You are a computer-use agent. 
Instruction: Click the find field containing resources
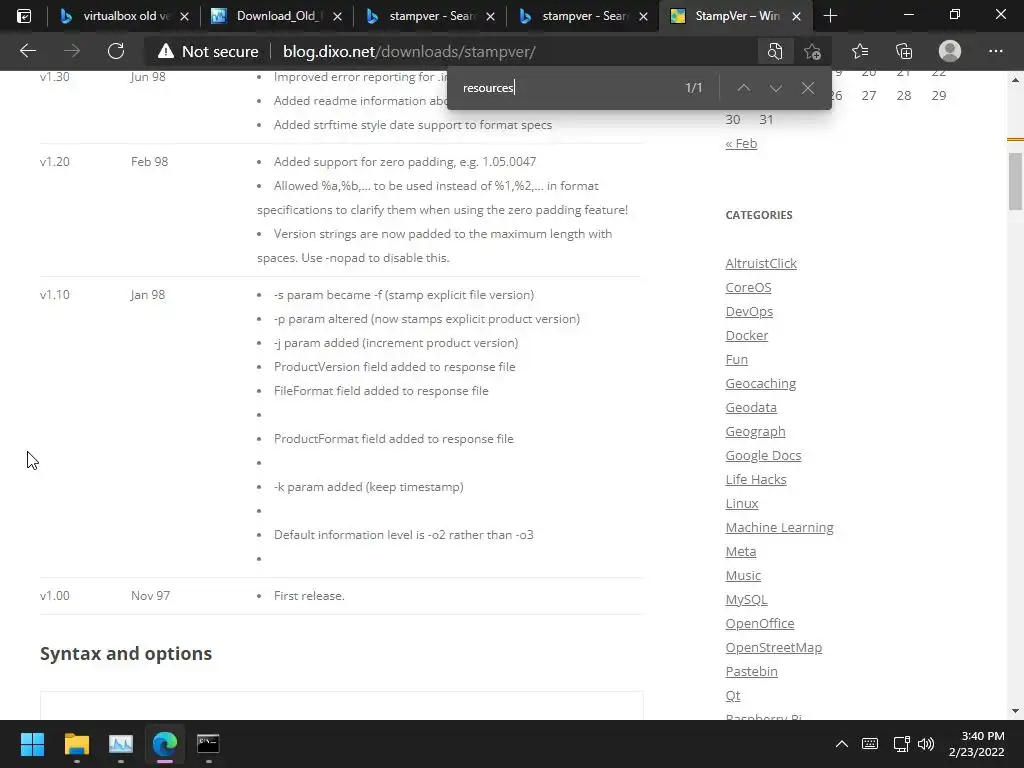(568, 88)
